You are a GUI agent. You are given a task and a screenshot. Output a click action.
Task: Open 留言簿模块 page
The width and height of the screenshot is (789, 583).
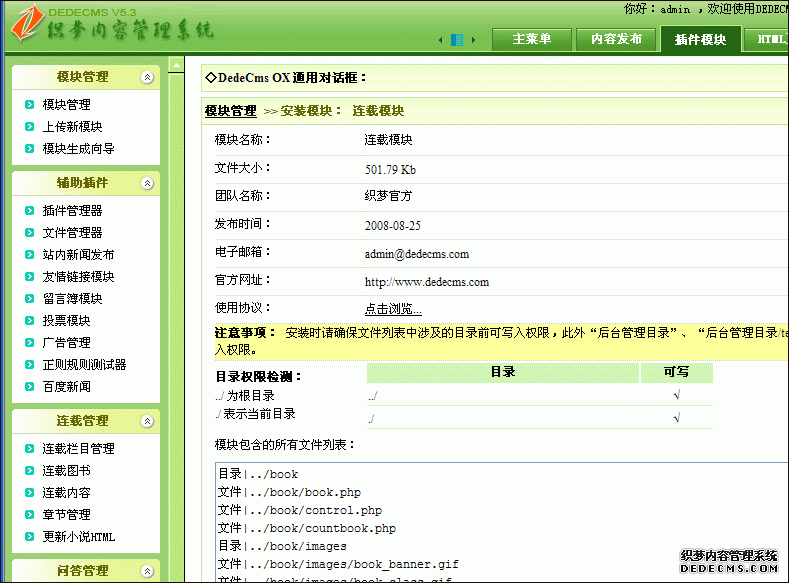(72, 299)
